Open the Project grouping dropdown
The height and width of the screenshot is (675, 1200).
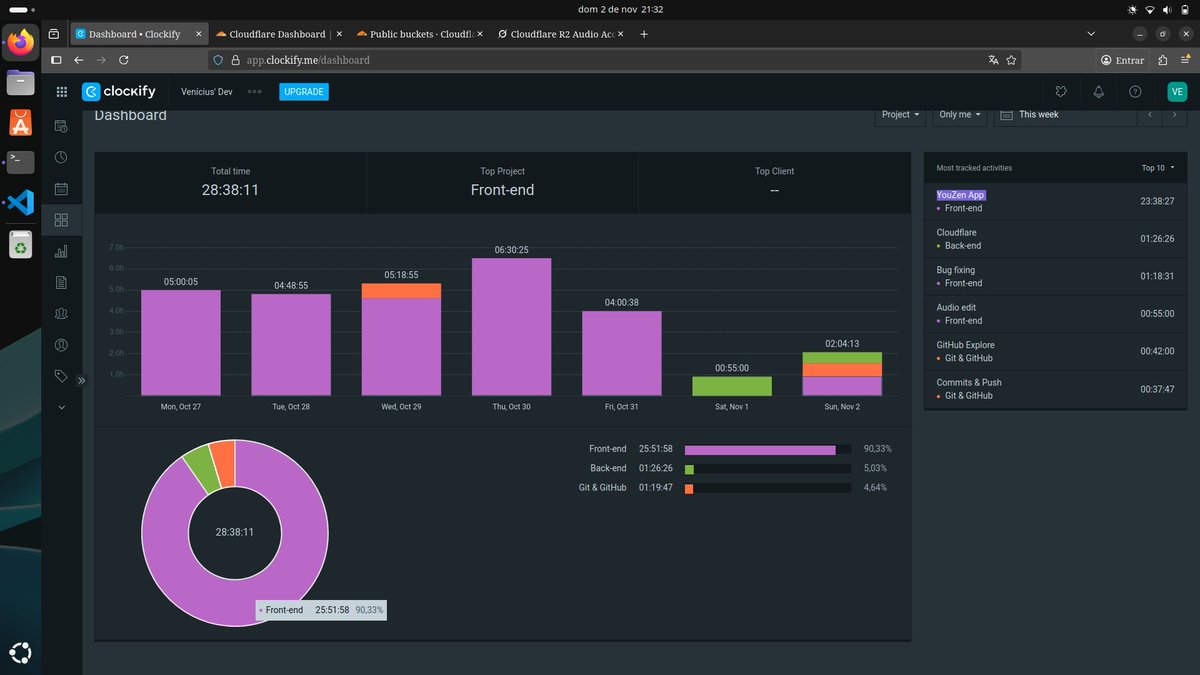[901, 115]
